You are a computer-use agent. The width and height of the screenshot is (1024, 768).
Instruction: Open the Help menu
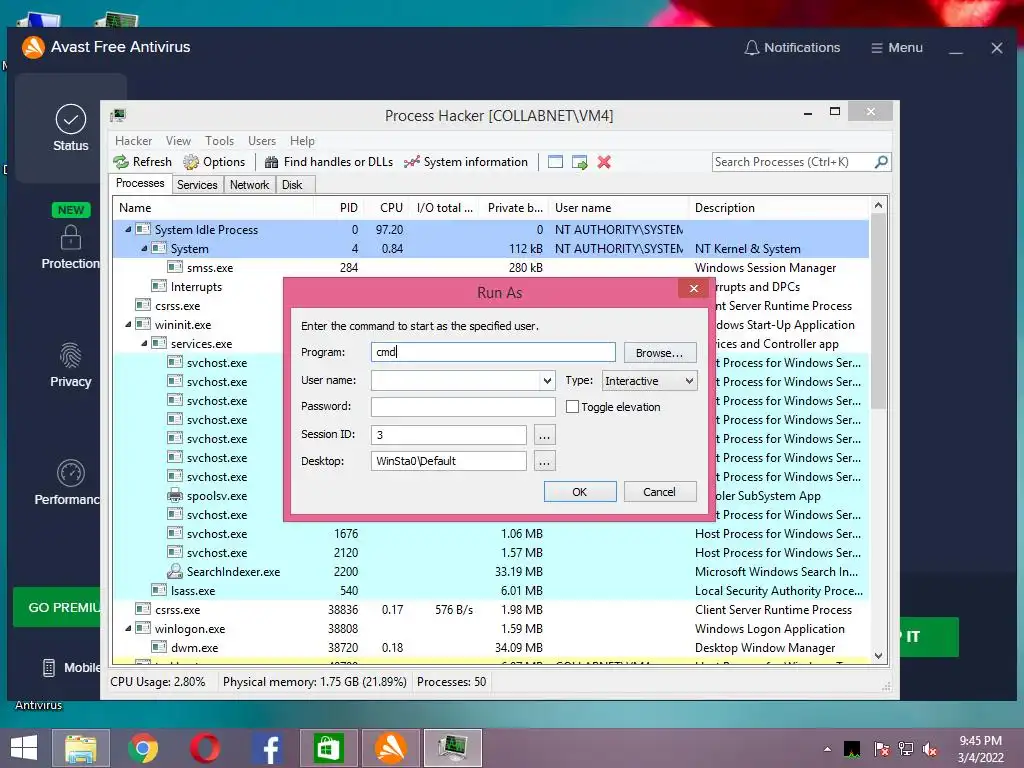(x=302, y=141)
